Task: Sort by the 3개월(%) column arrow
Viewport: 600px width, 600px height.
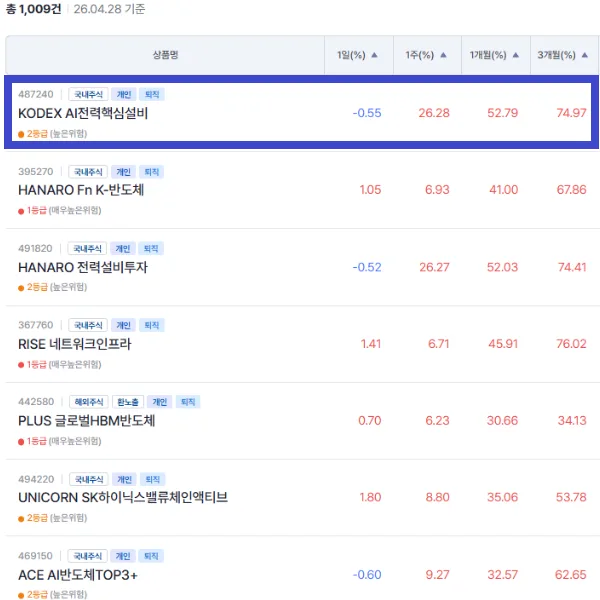Action: pos(584,55)
